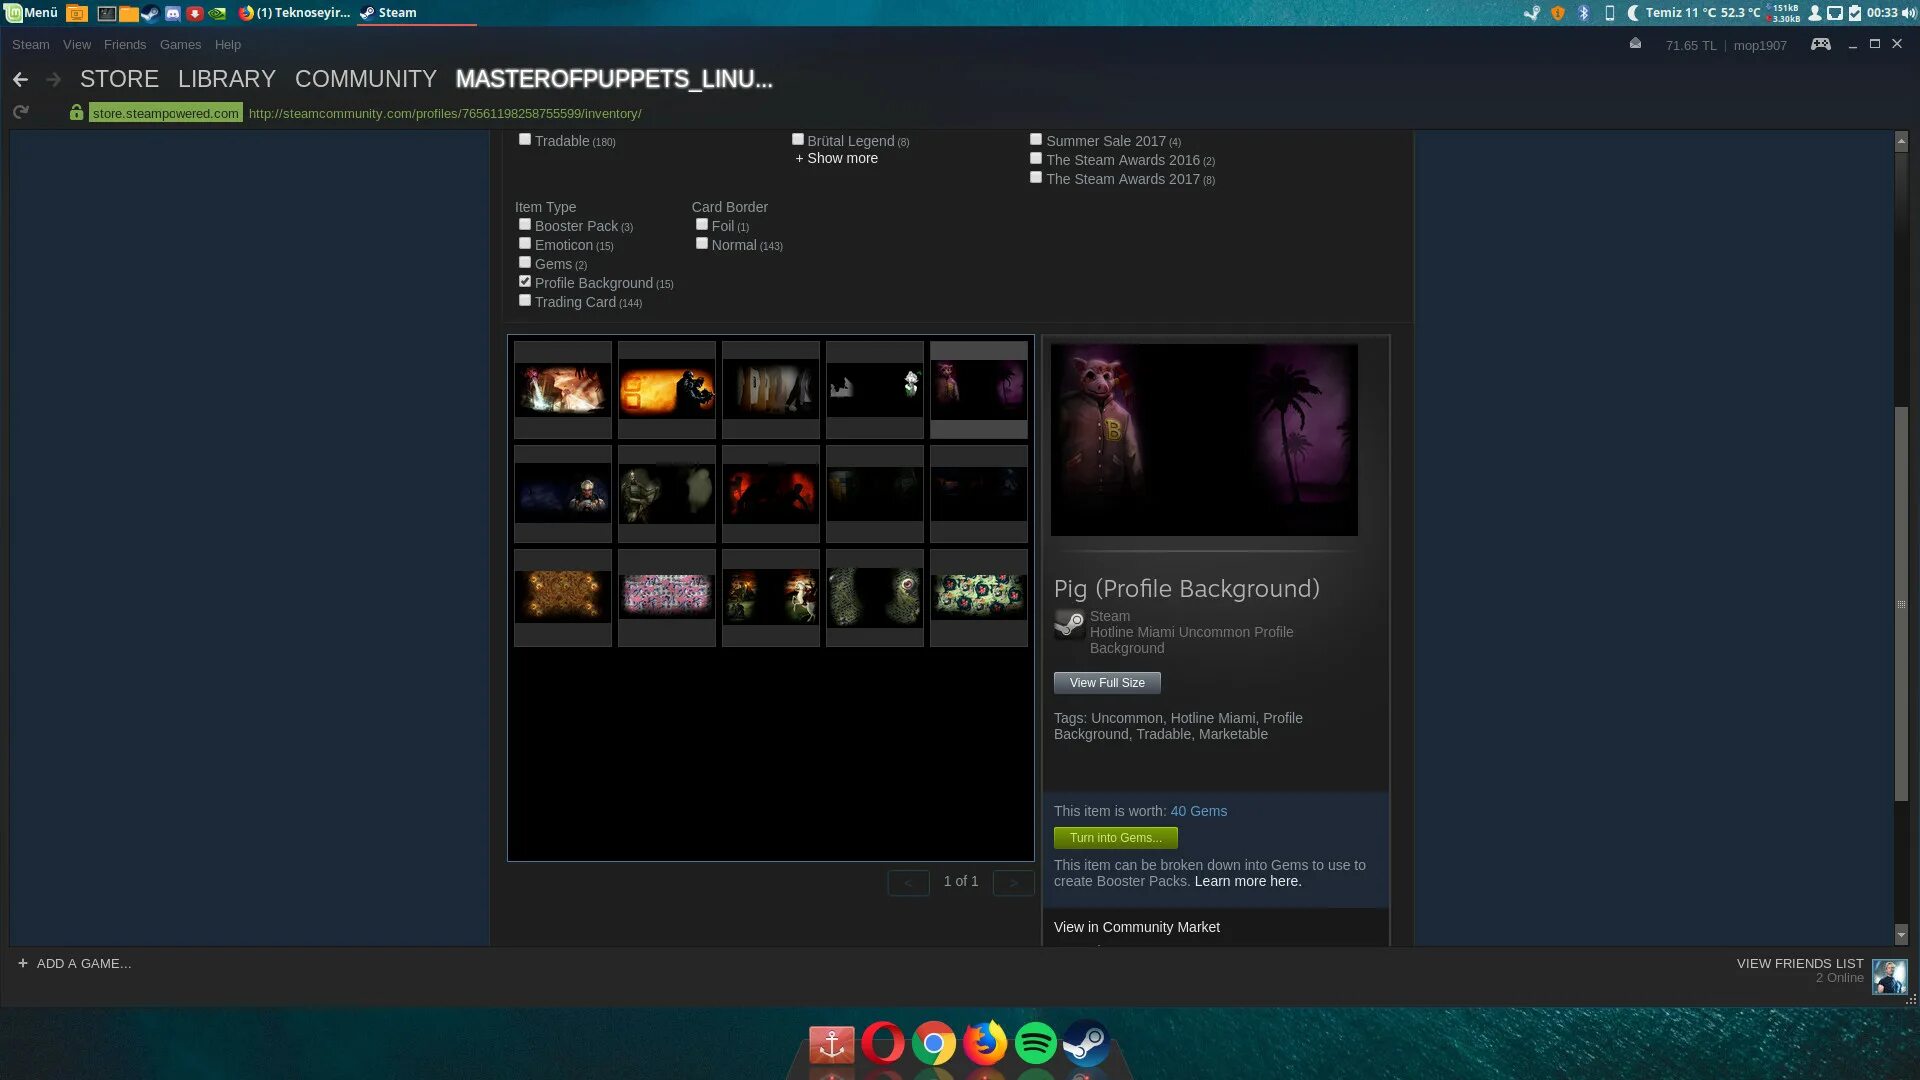Go to previous inventory page arrow
Image resolution: width=1920 pixels, height=1080 pixels.
(908, 882)
